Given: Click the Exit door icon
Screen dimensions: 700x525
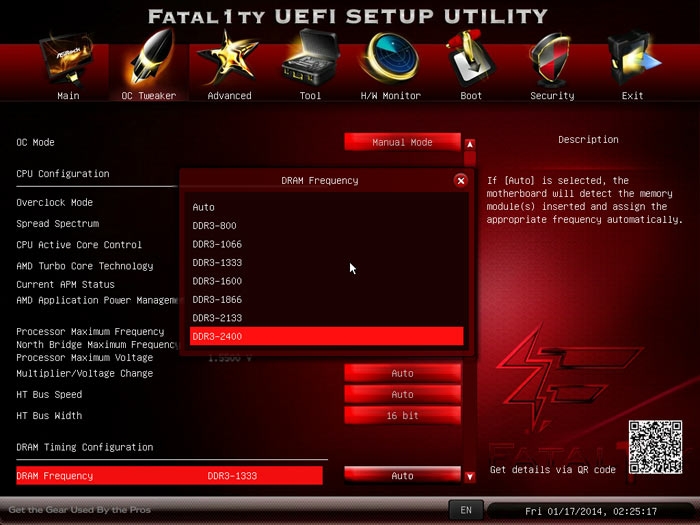Looking at the screenshot, I should click(632, 58).
